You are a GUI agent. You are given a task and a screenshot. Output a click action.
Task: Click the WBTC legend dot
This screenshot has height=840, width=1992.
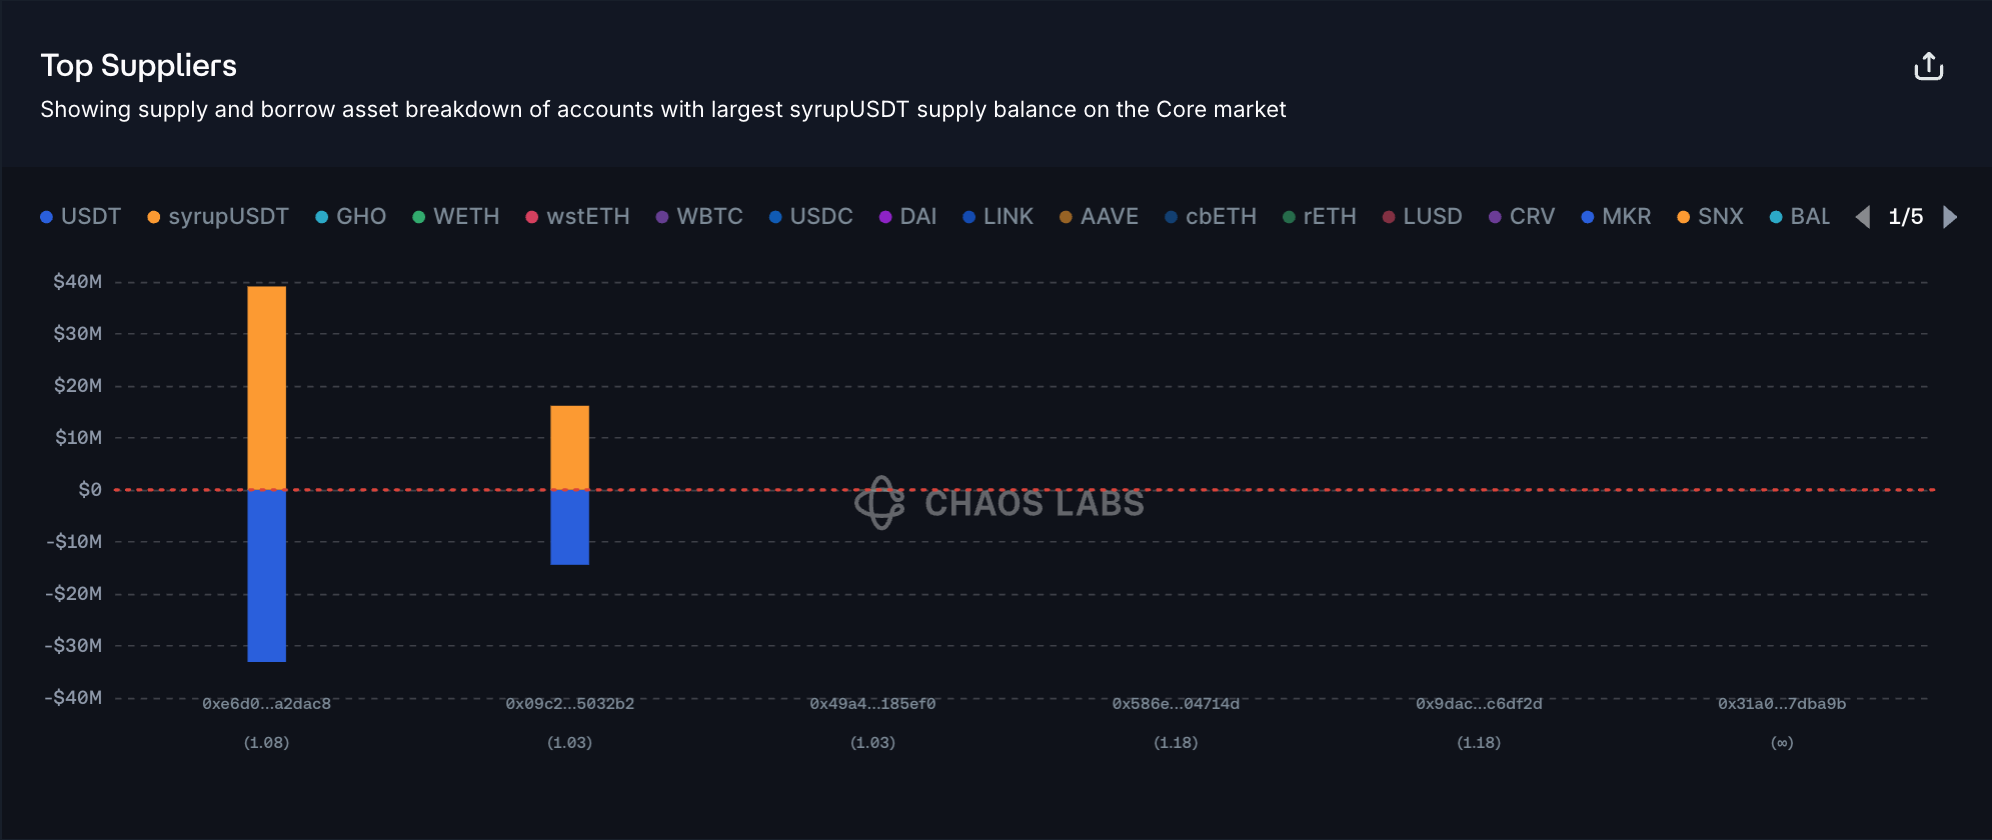[x=662, y=217]
